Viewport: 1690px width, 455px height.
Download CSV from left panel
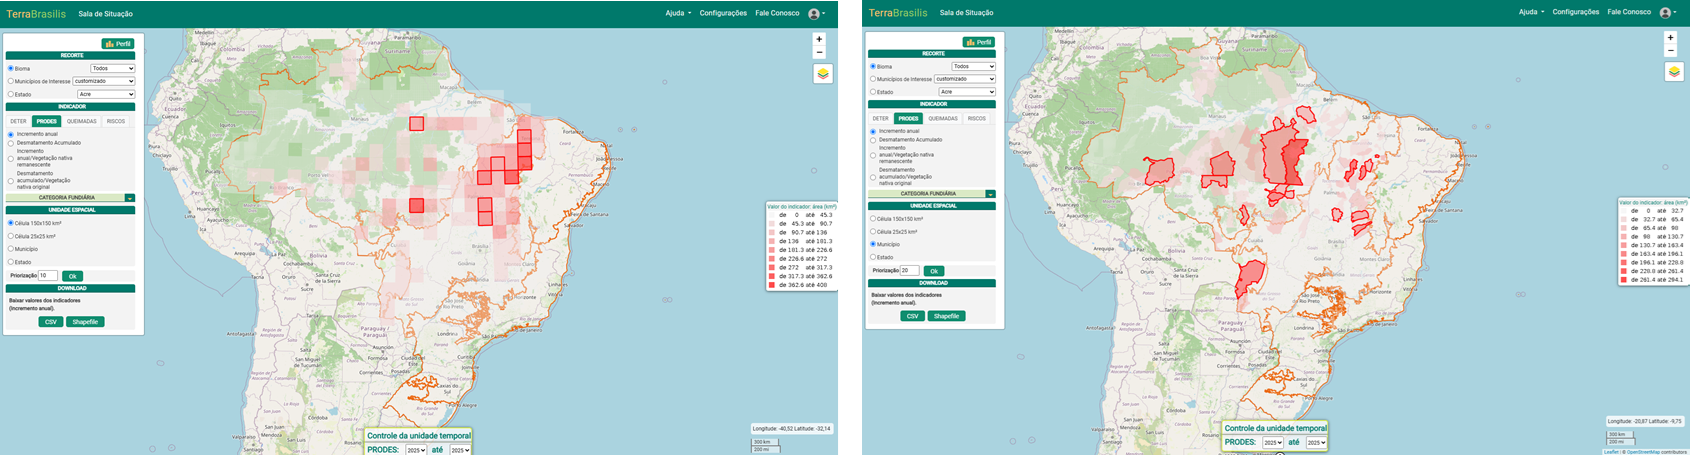tap(51, 322)
